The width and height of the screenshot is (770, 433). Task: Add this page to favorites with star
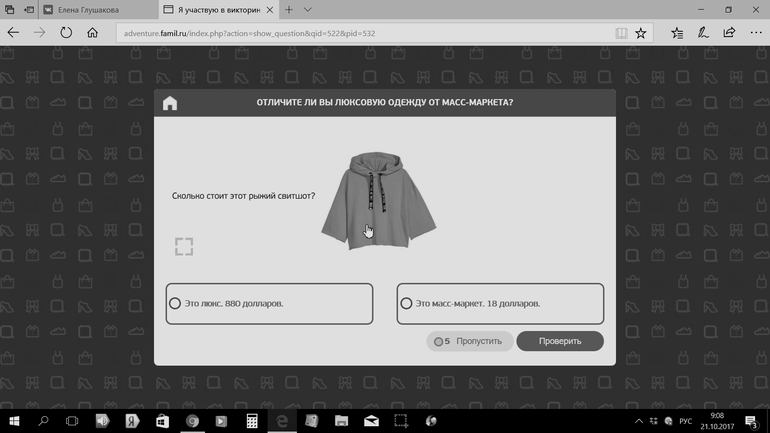coord(641,33)
